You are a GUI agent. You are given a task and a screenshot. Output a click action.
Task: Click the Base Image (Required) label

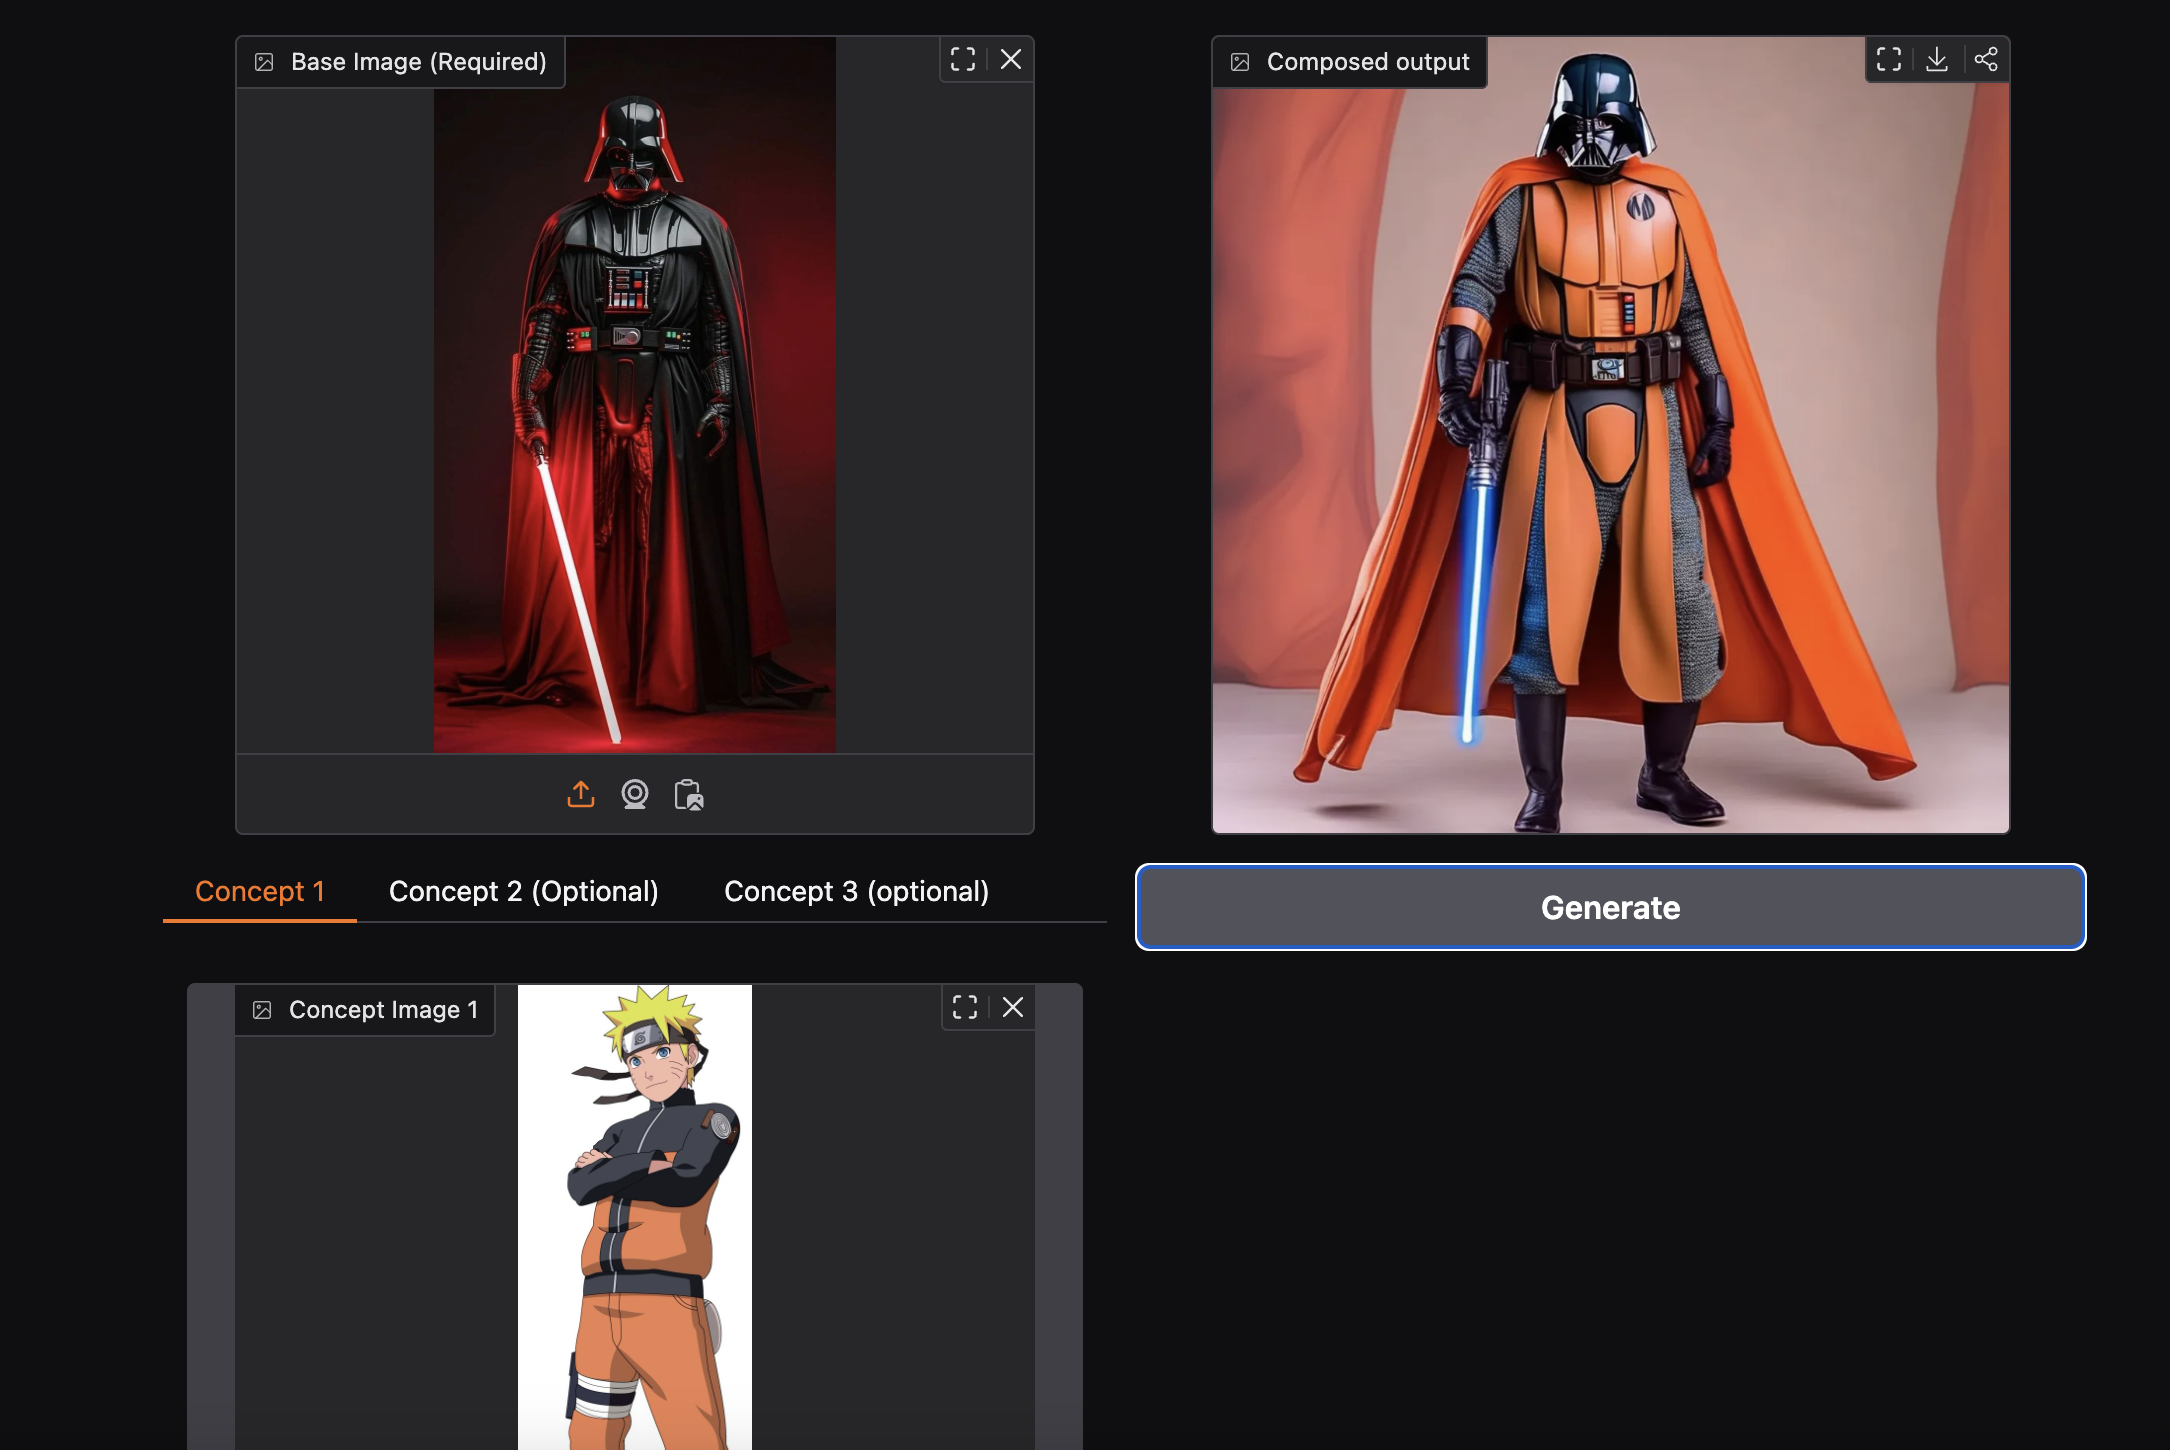point(418,62)
